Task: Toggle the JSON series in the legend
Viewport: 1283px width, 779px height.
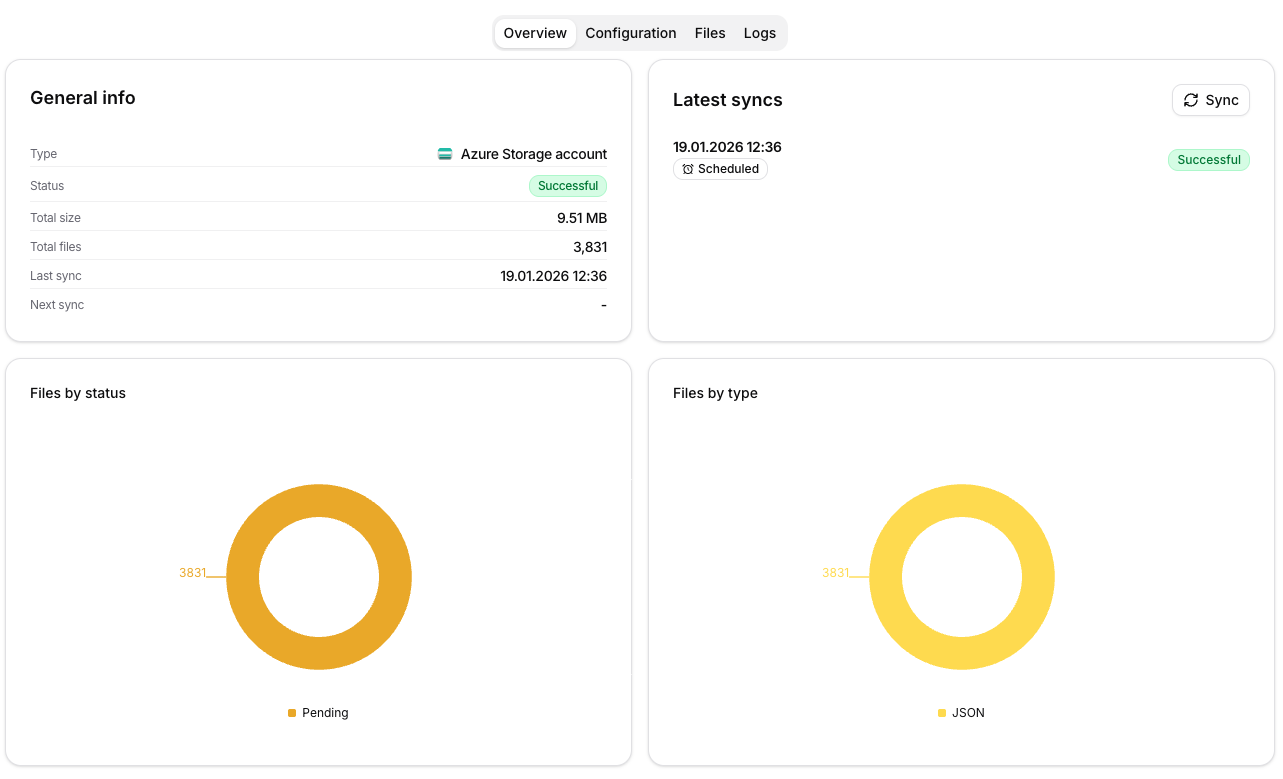Action: (x=961, y=712)
